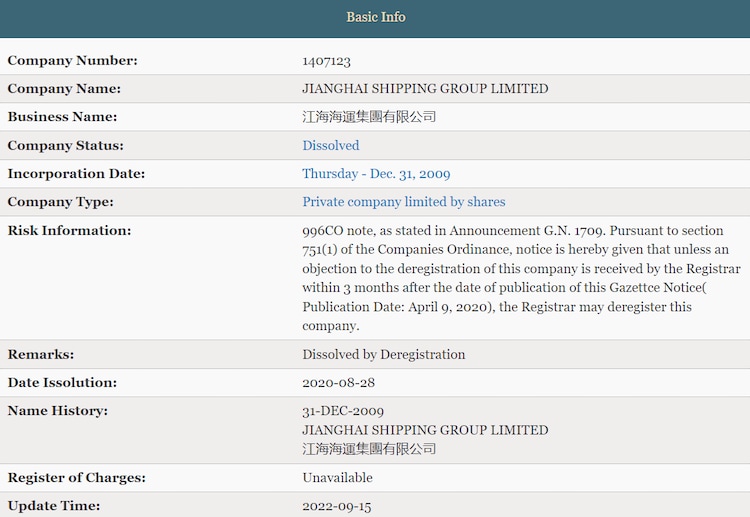Click the "Name History:" label
750x517 pixels.
[57, 410]
